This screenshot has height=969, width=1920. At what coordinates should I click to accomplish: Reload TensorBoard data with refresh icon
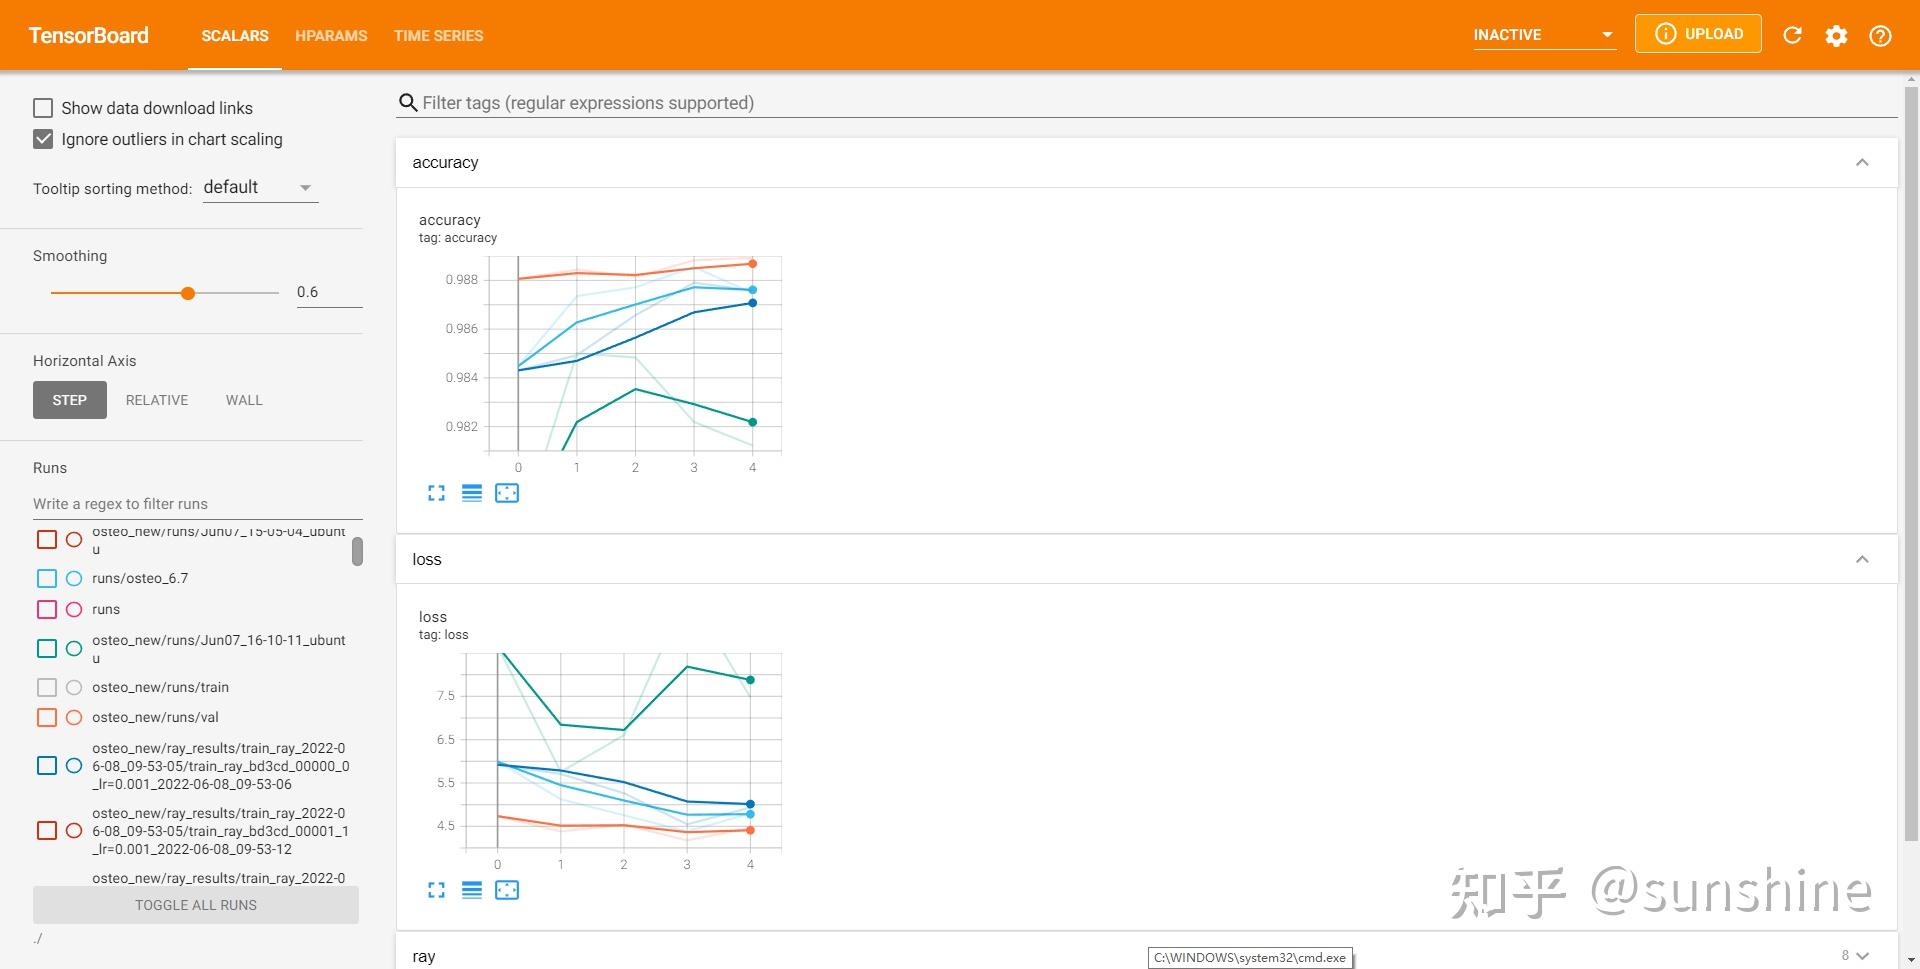tap(1792, 35)
